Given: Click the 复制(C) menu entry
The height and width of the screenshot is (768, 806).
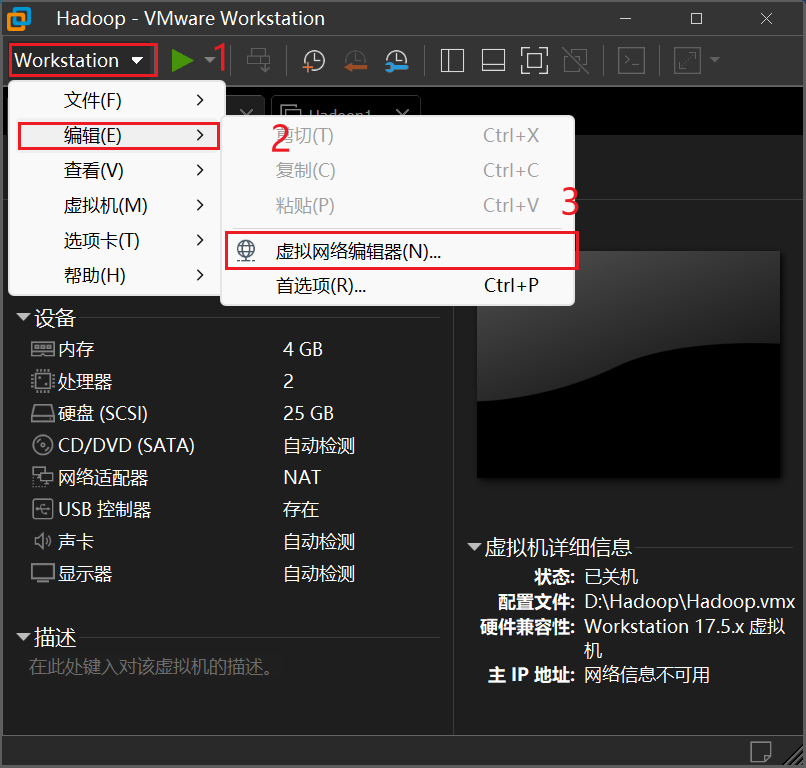Looking at the screenshot, I should [398, 170].
